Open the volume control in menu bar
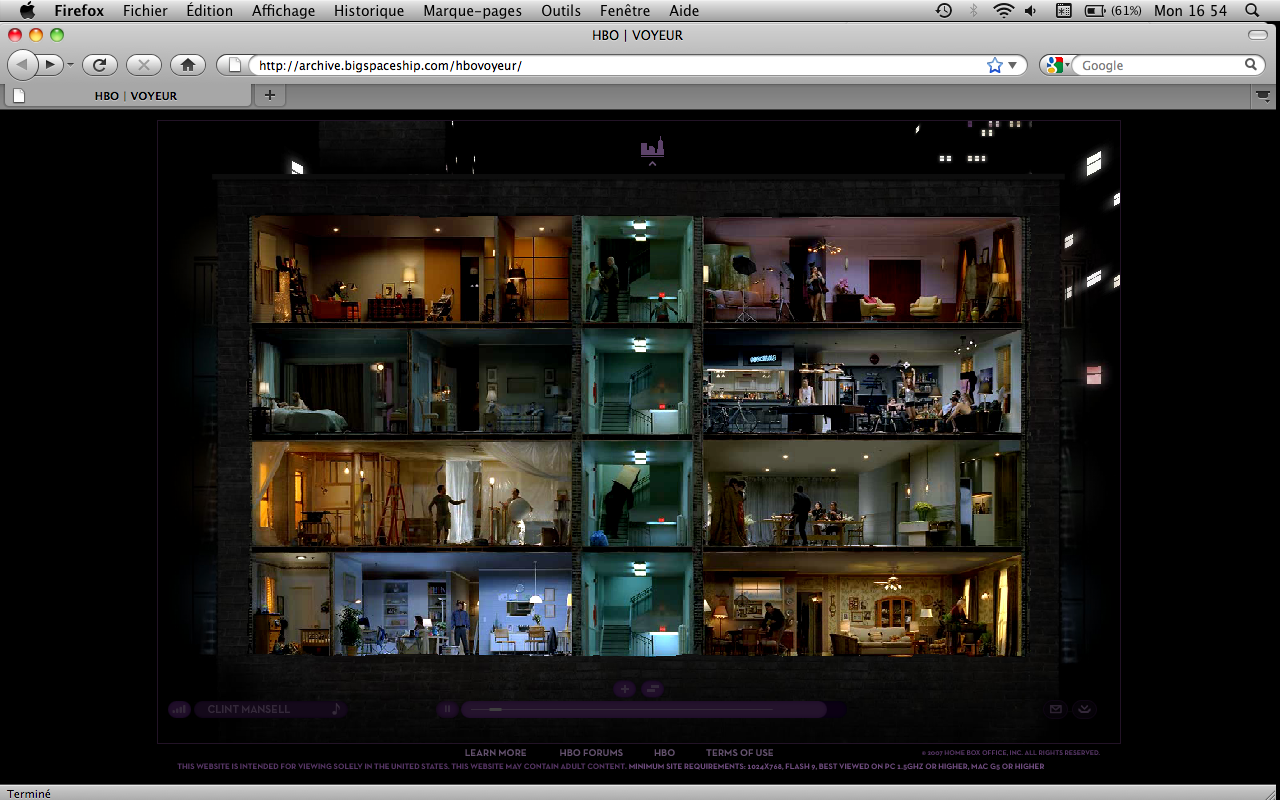This screenshot has height=800, width=1280. coord(1031,11)
